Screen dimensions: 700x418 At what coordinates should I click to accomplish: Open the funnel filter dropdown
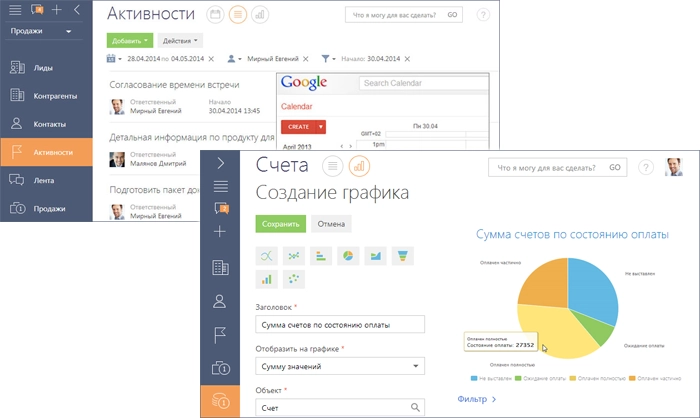coord(328,59)
